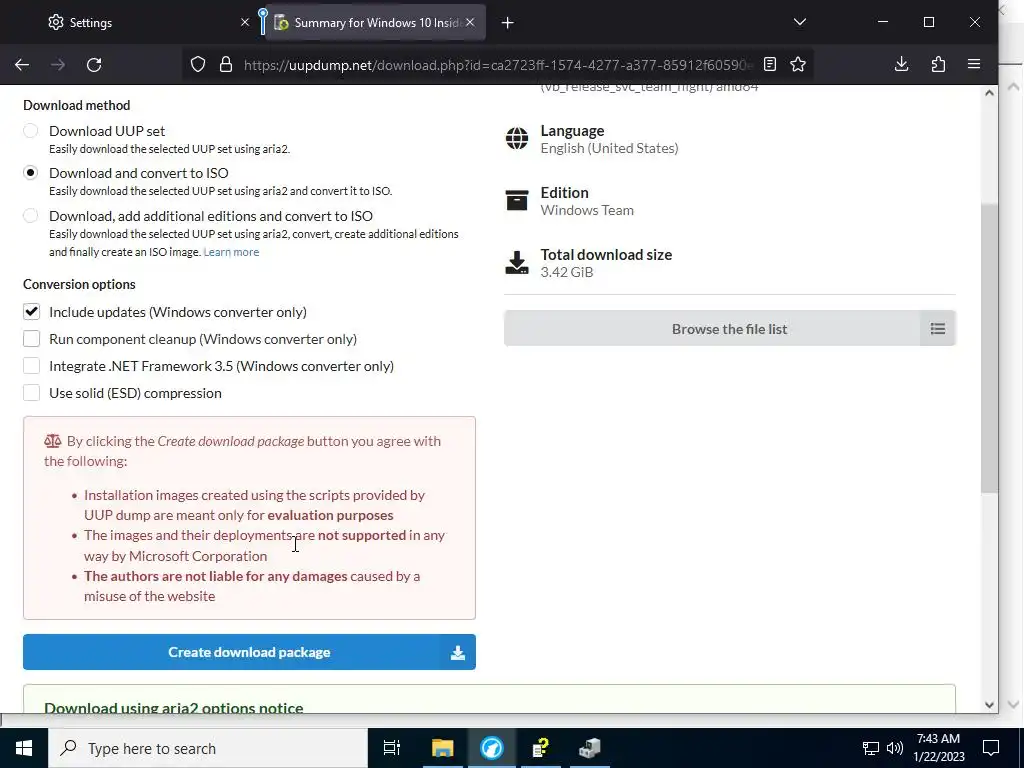
Task: Enable Integrate .NET Framework 3.5 checkbox
Action: pos(31,366)
